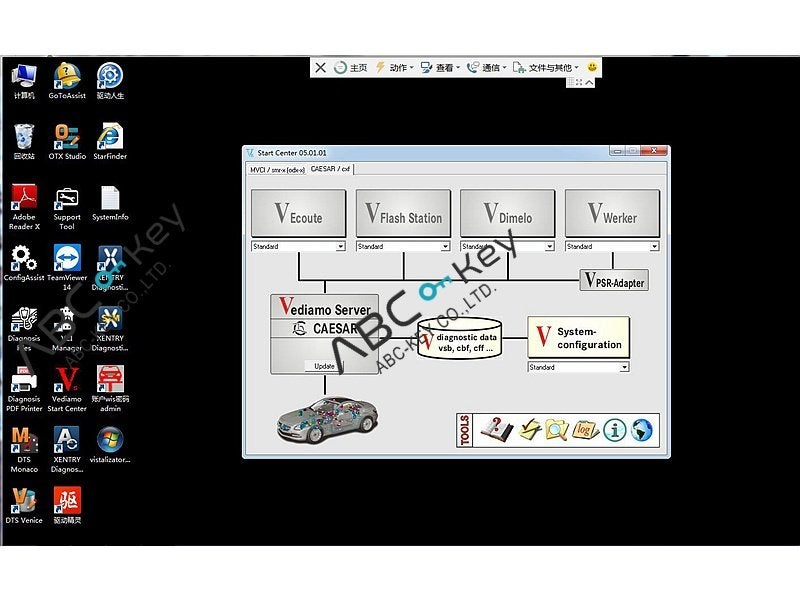Show the info icon in Tools

(x=614, y=430)
